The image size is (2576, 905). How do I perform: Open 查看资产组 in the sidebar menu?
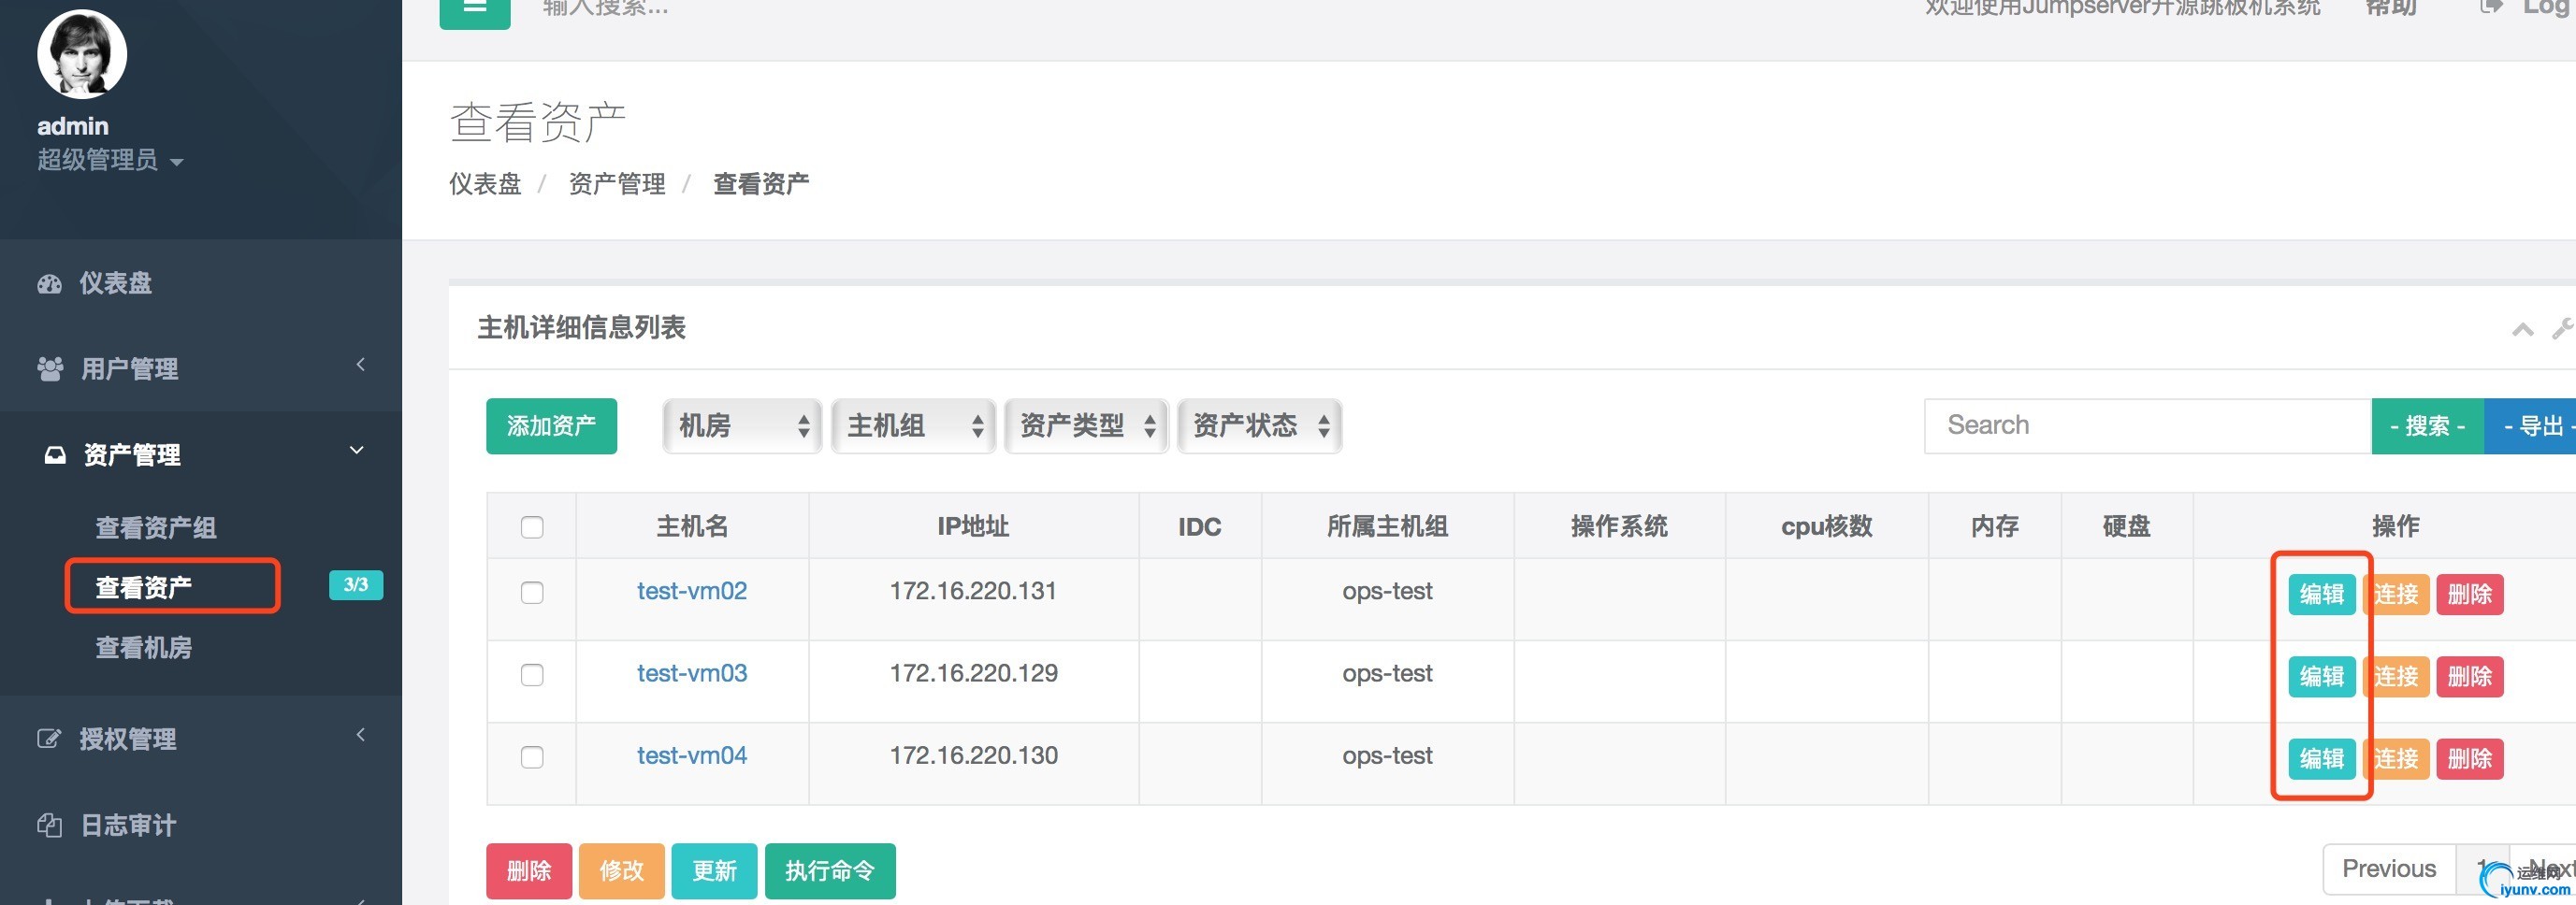click(x=156, y=527)
